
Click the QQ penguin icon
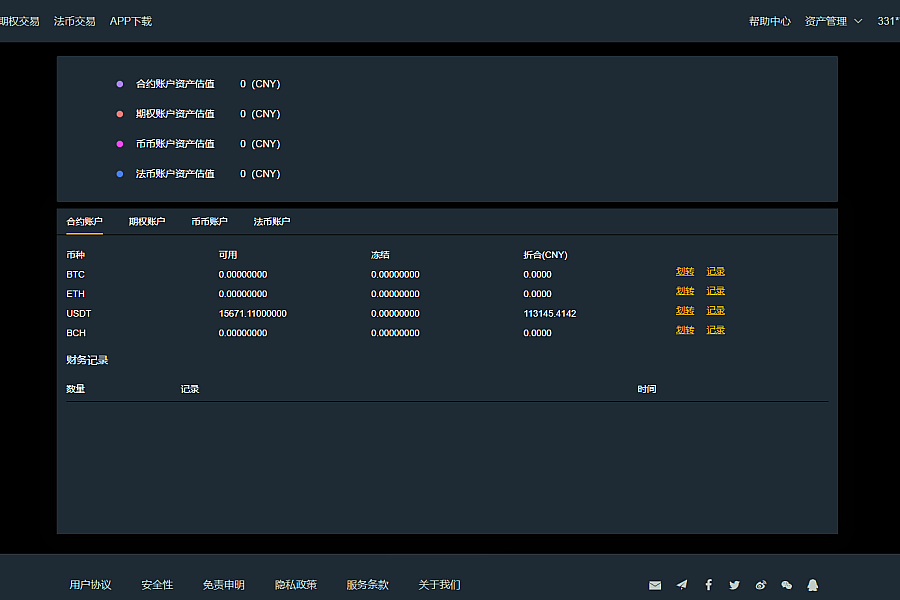813,585
